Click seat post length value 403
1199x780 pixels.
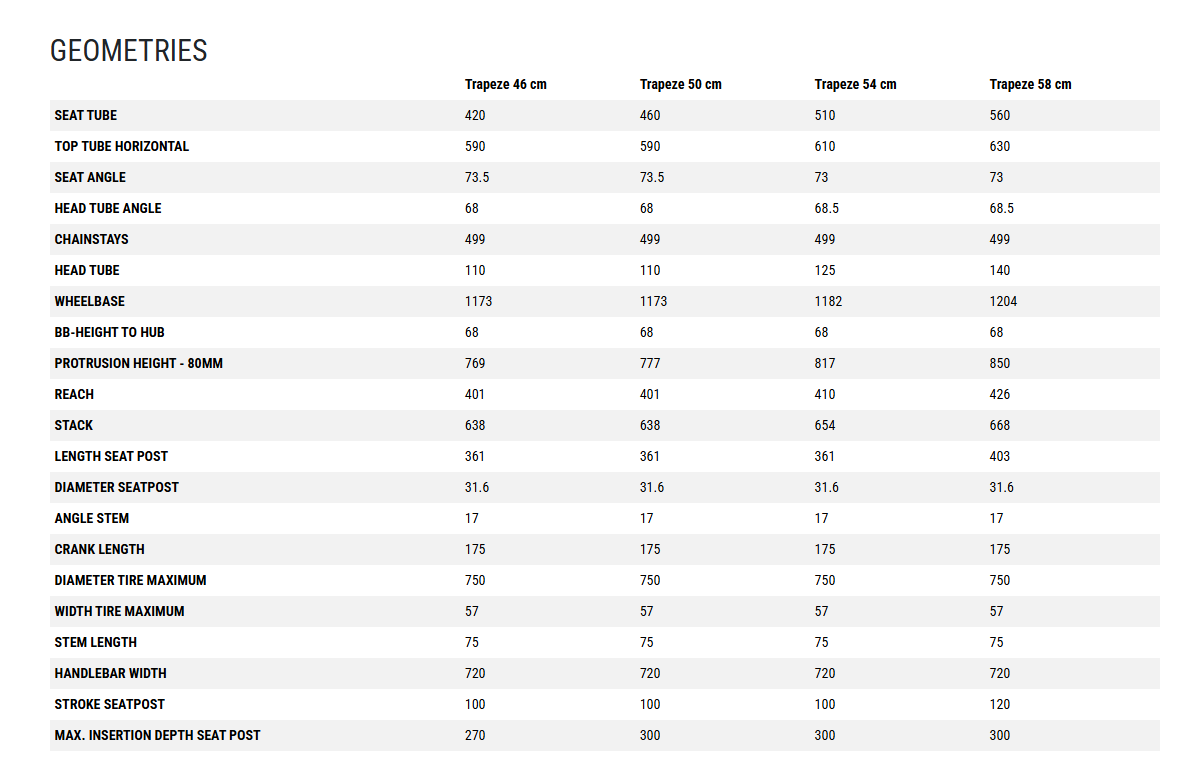click(1000, 456)
